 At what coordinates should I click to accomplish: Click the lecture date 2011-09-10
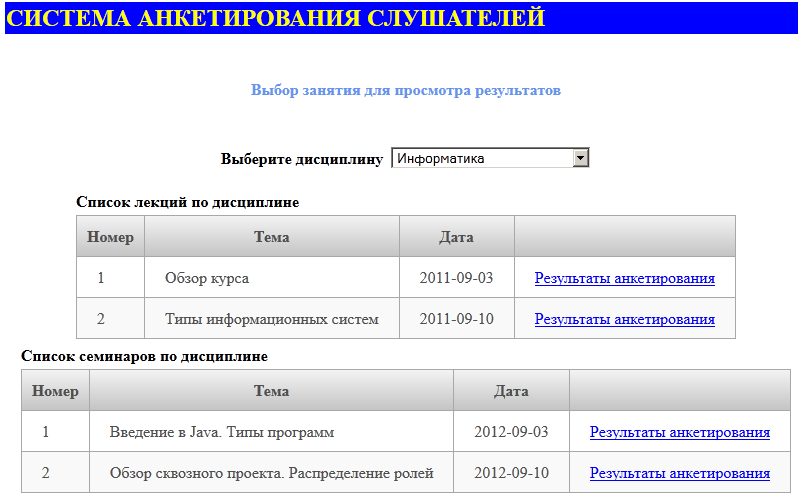pos(457,319)
